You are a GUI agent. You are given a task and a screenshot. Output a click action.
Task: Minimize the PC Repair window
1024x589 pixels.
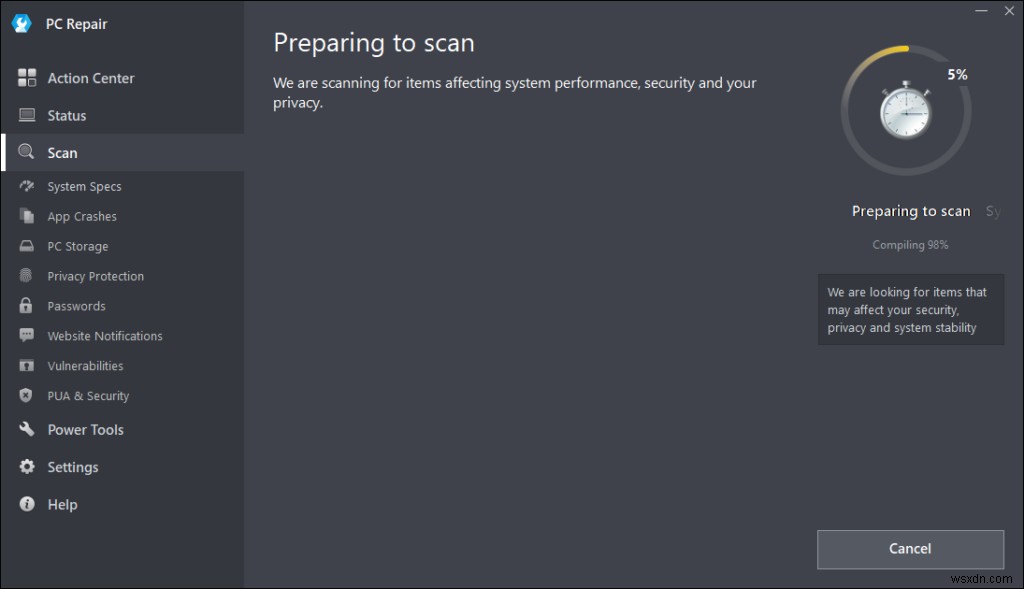click(981, 11)
